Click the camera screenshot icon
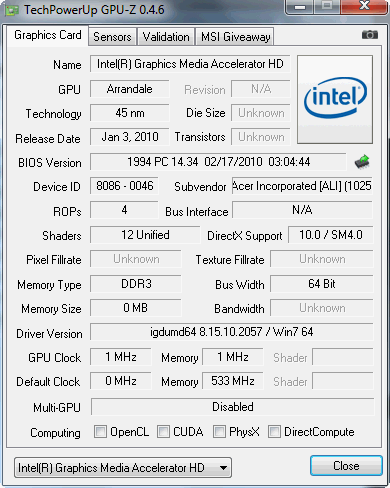Image resolution: width=390 pixels, height=488 pixels. tap(370, 35)
